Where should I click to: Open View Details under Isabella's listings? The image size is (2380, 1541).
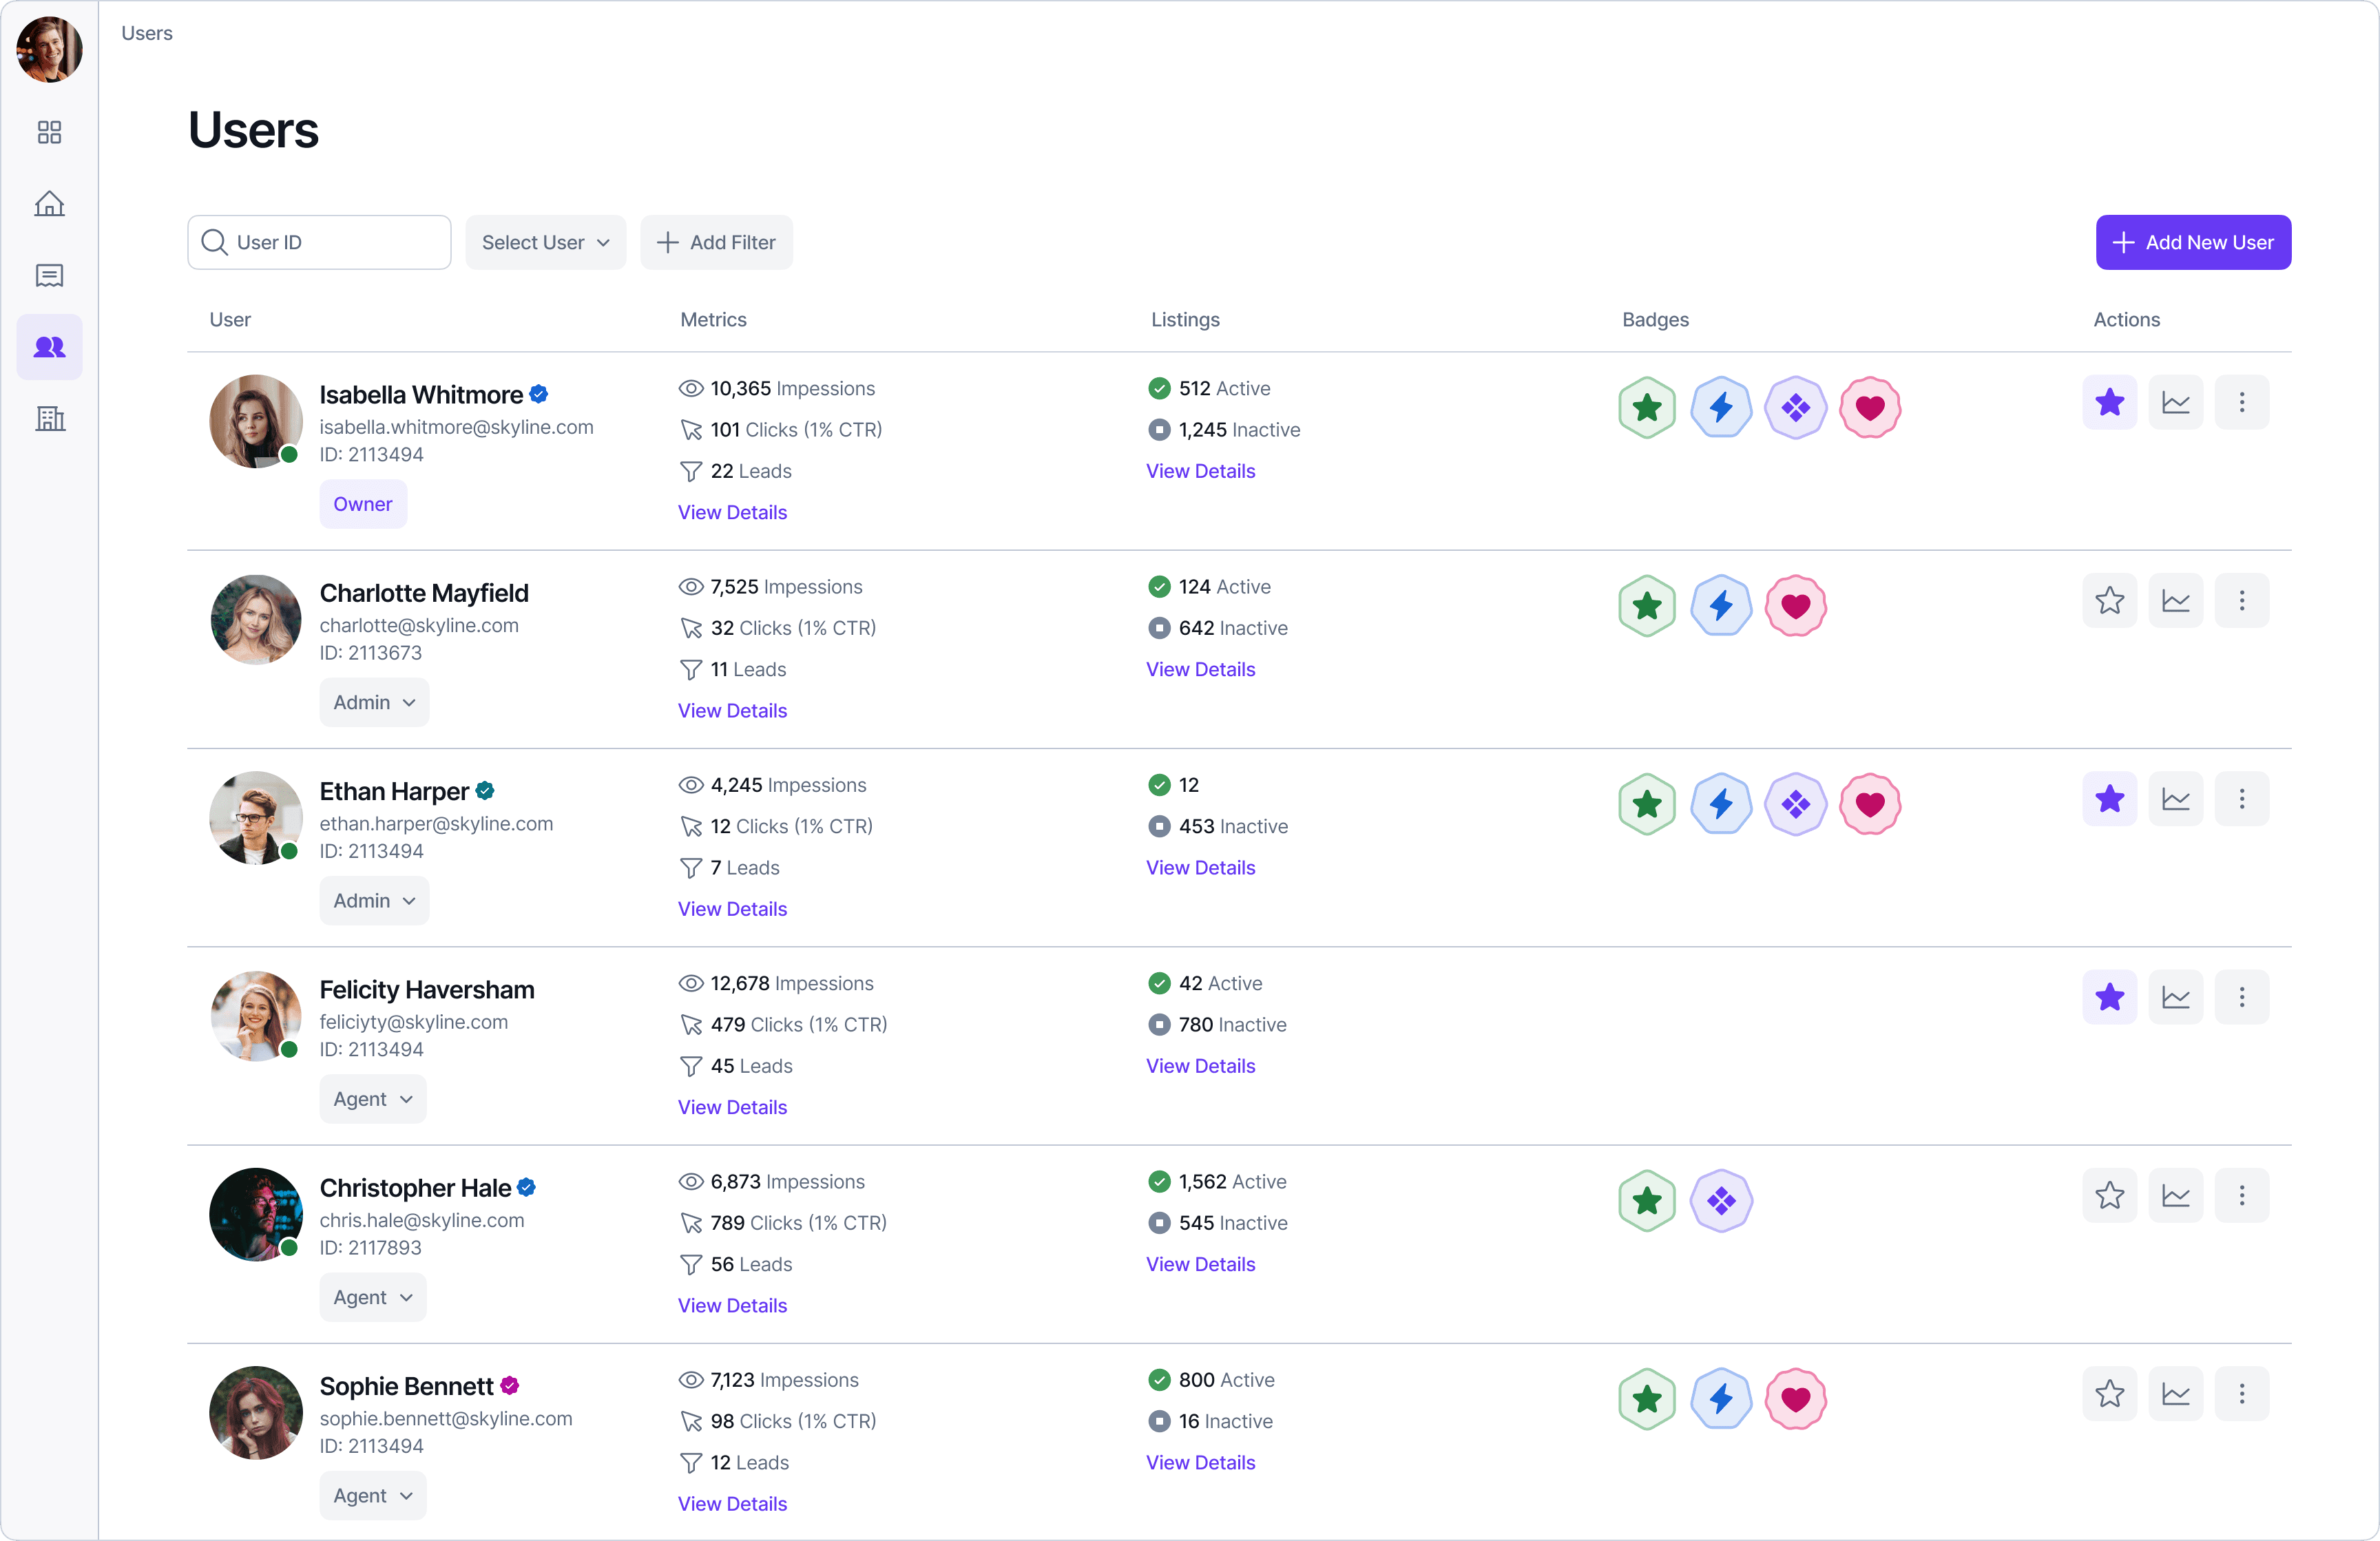[x=1200, y=471]
